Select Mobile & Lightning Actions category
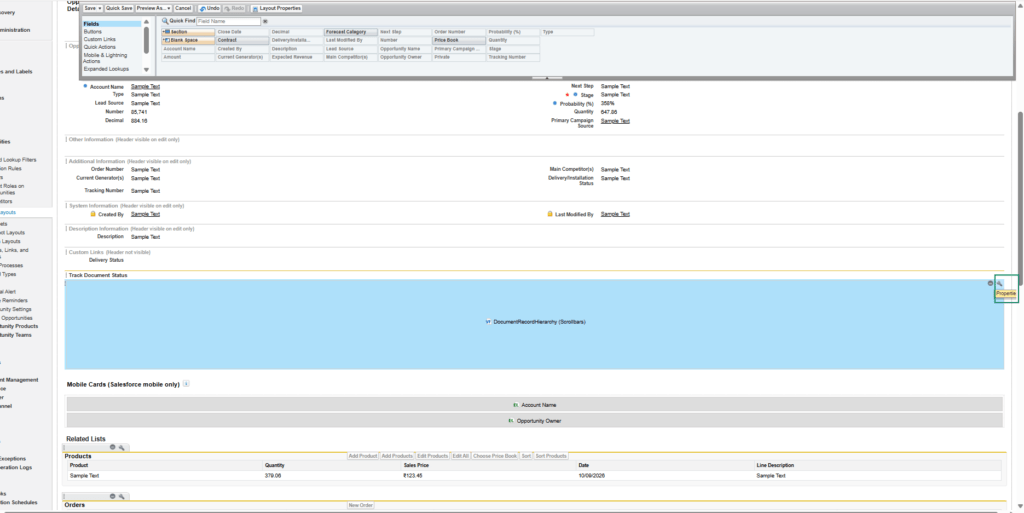Image resolution: width=1024 pixels, height=513 pixels. pyautogui.click(x=105, y=58)
